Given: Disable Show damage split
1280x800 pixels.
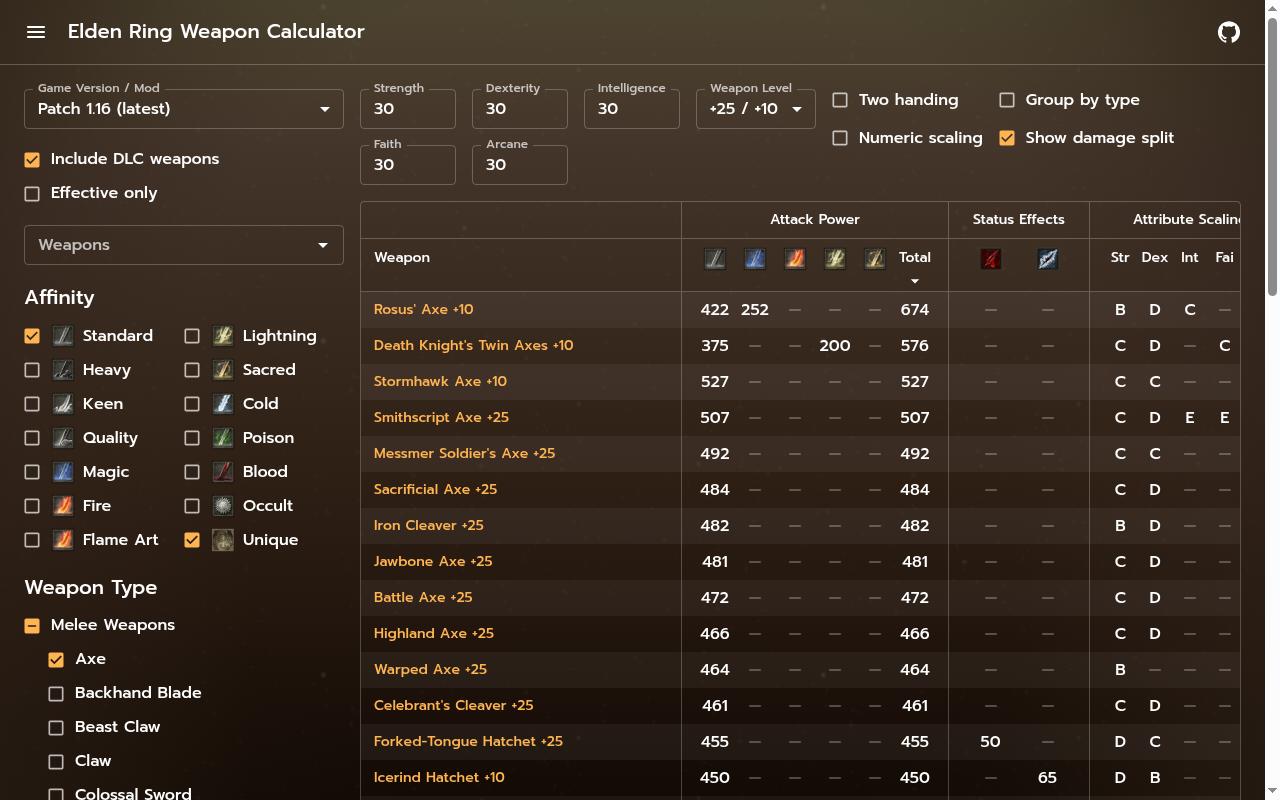Looking at the screenshot, I should tap(1007, 138).
